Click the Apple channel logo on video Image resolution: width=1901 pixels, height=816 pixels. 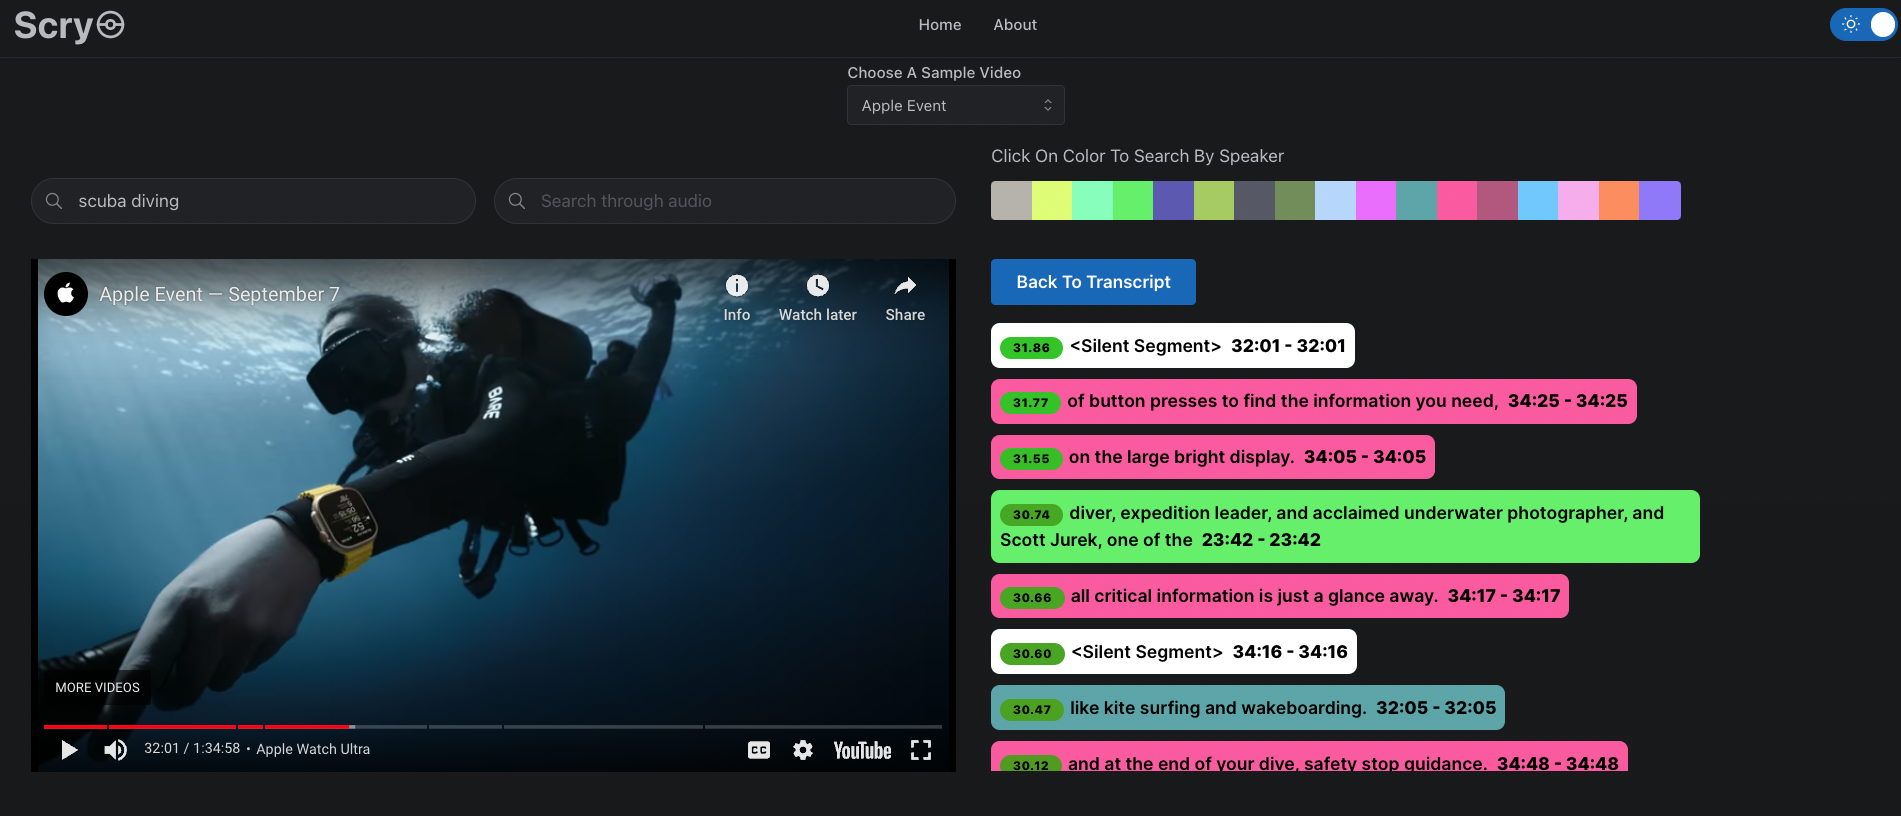pyautogui.click(x=66, y=294)
